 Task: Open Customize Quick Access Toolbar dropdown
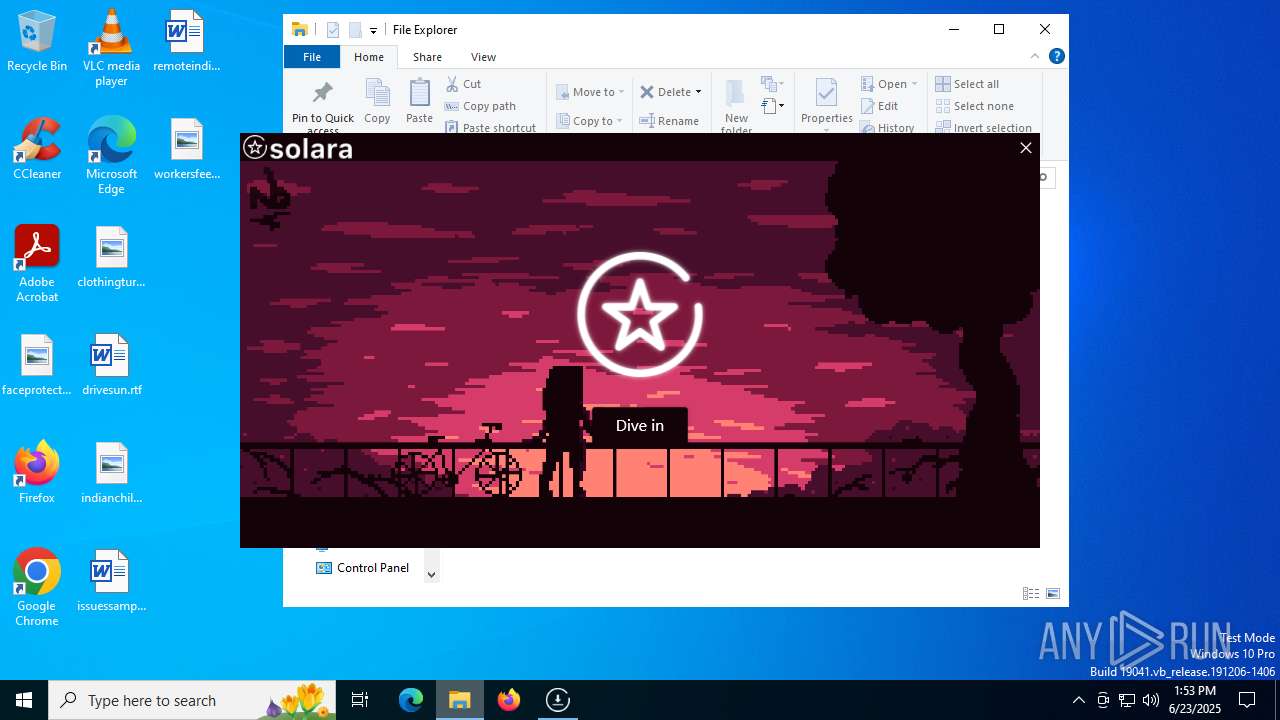pos(373,30)
